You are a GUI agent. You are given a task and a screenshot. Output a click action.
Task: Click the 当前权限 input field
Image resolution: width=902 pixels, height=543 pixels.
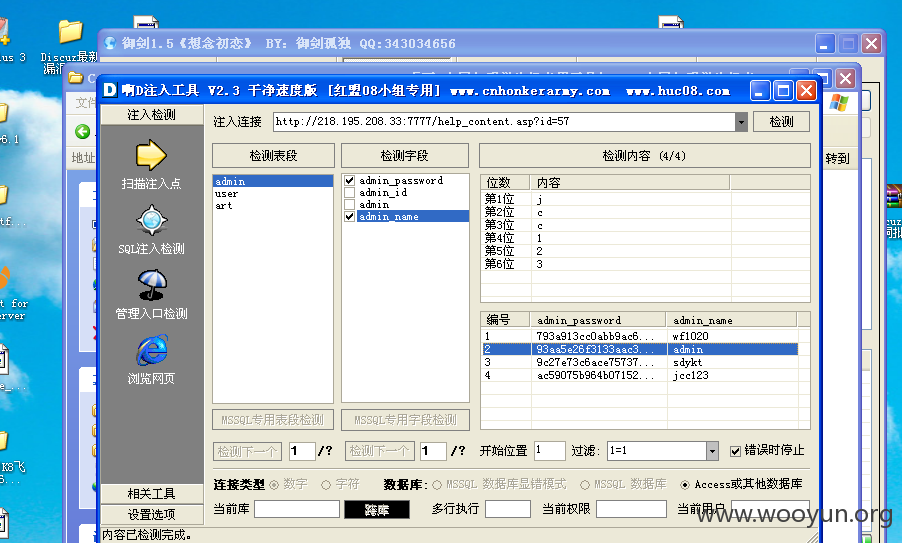[x=631, y=509]
